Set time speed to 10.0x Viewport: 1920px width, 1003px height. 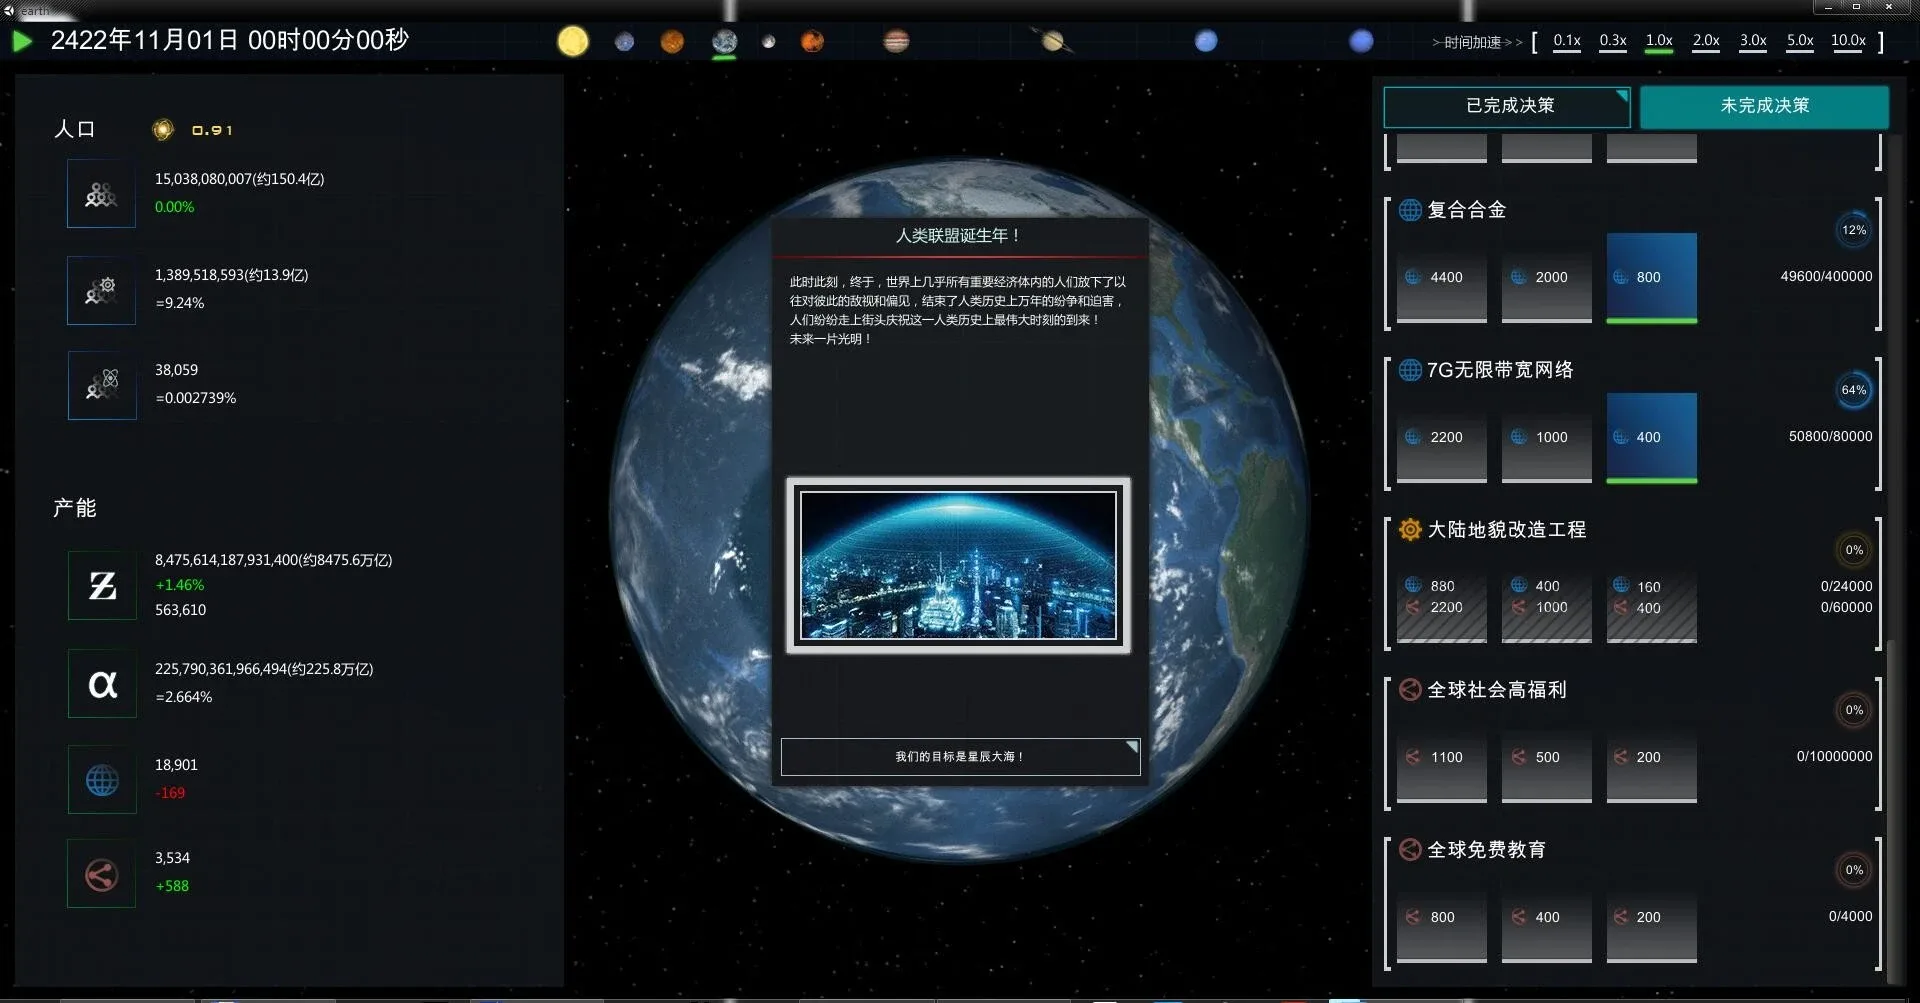[x=1847, y=41]
